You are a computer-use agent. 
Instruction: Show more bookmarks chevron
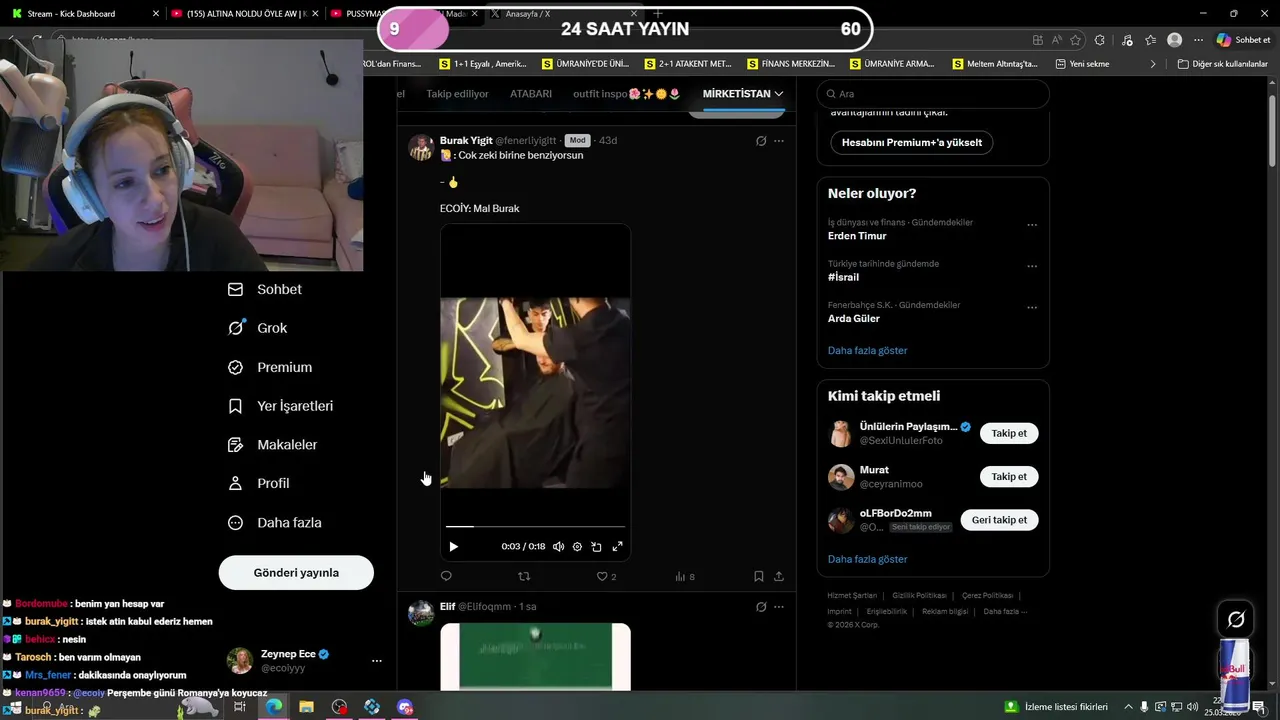click(1152, 64)
